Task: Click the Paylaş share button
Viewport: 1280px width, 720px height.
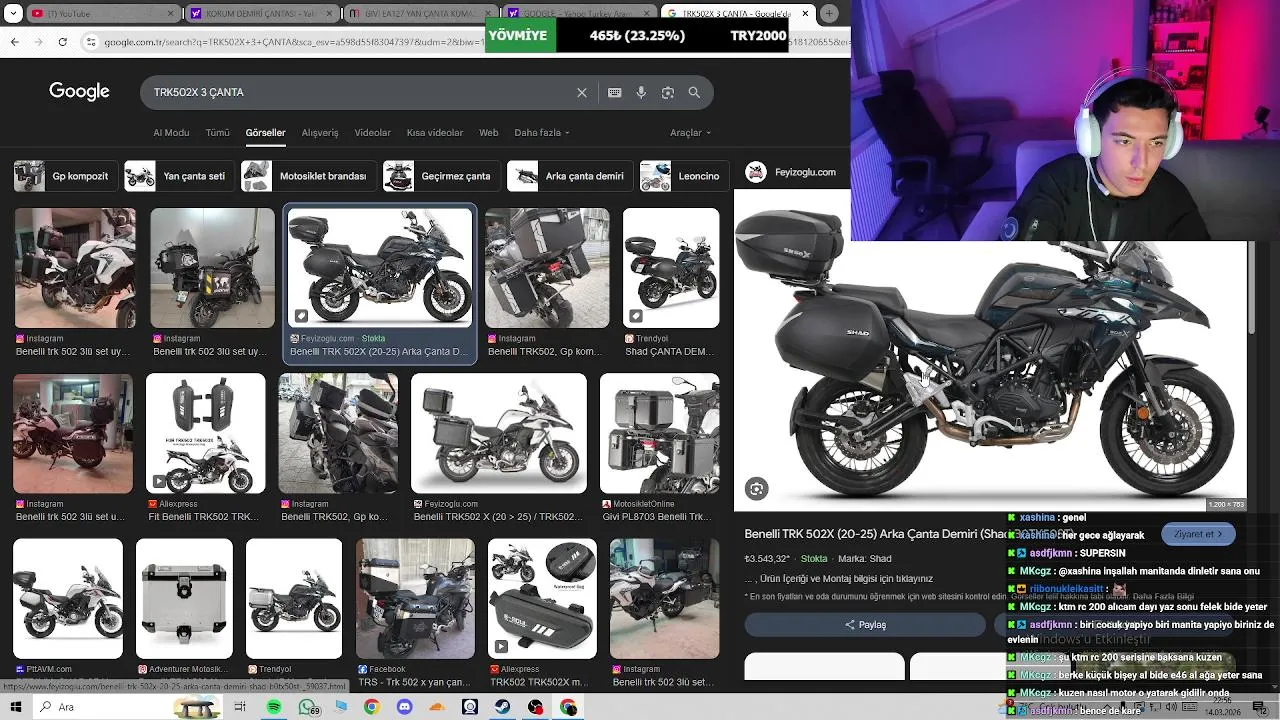Action: 865,624
